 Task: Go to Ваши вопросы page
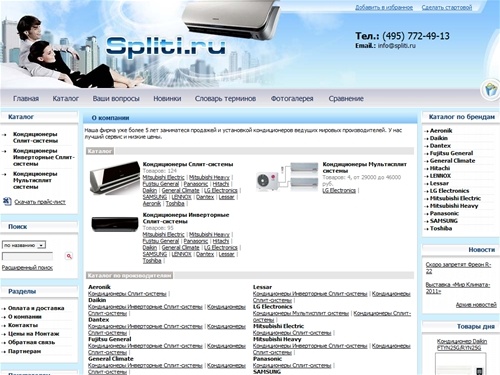coord(116,99)
